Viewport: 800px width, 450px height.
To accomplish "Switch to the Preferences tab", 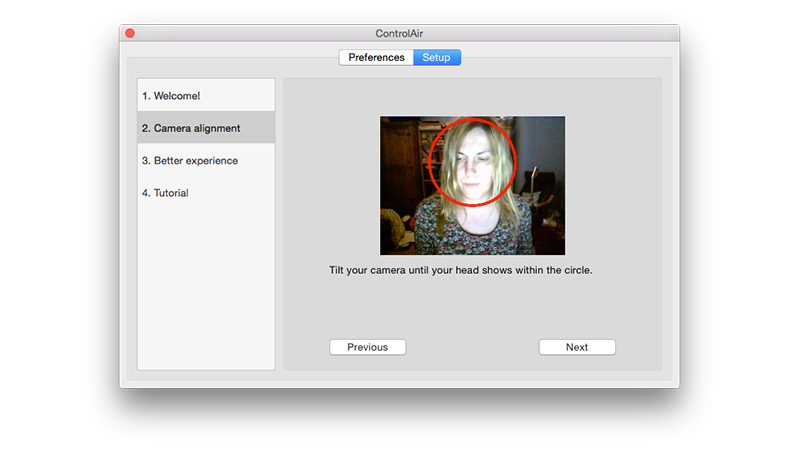I will click(376, 58).
